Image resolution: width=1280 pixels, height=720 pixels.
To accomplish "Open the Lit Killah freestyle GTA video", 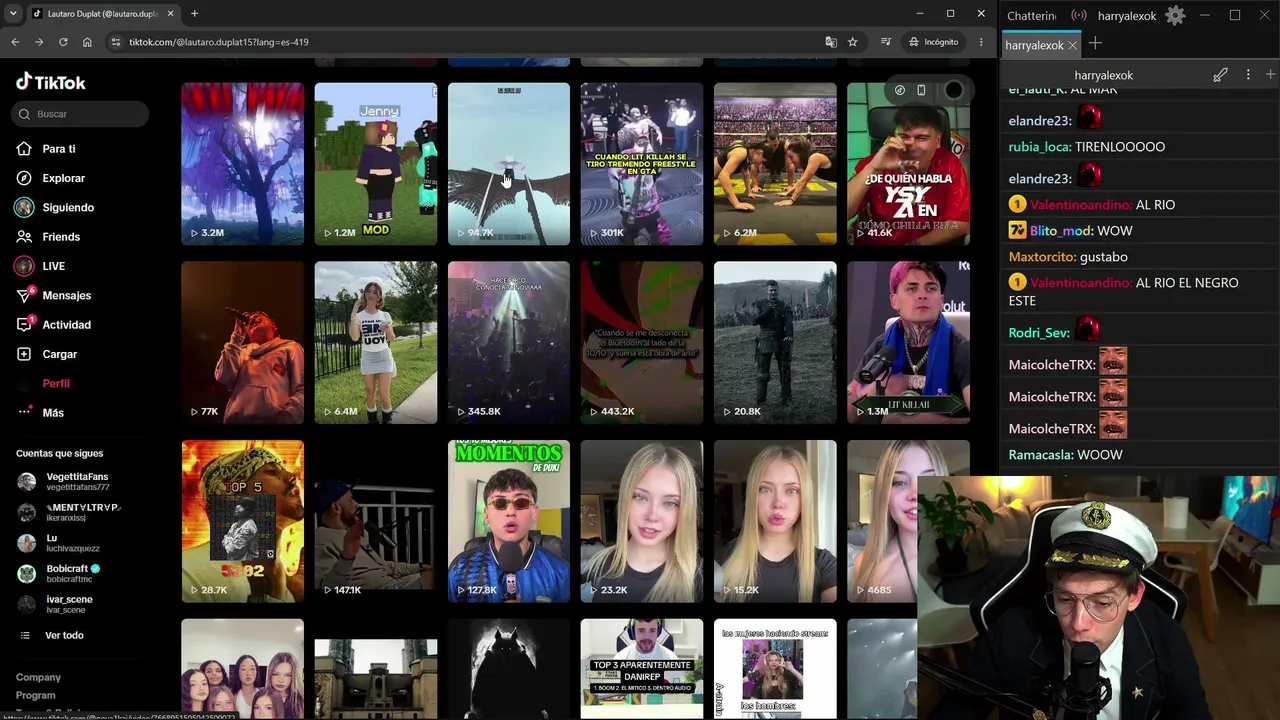I will pyautogui.click(x=641, y=164).
